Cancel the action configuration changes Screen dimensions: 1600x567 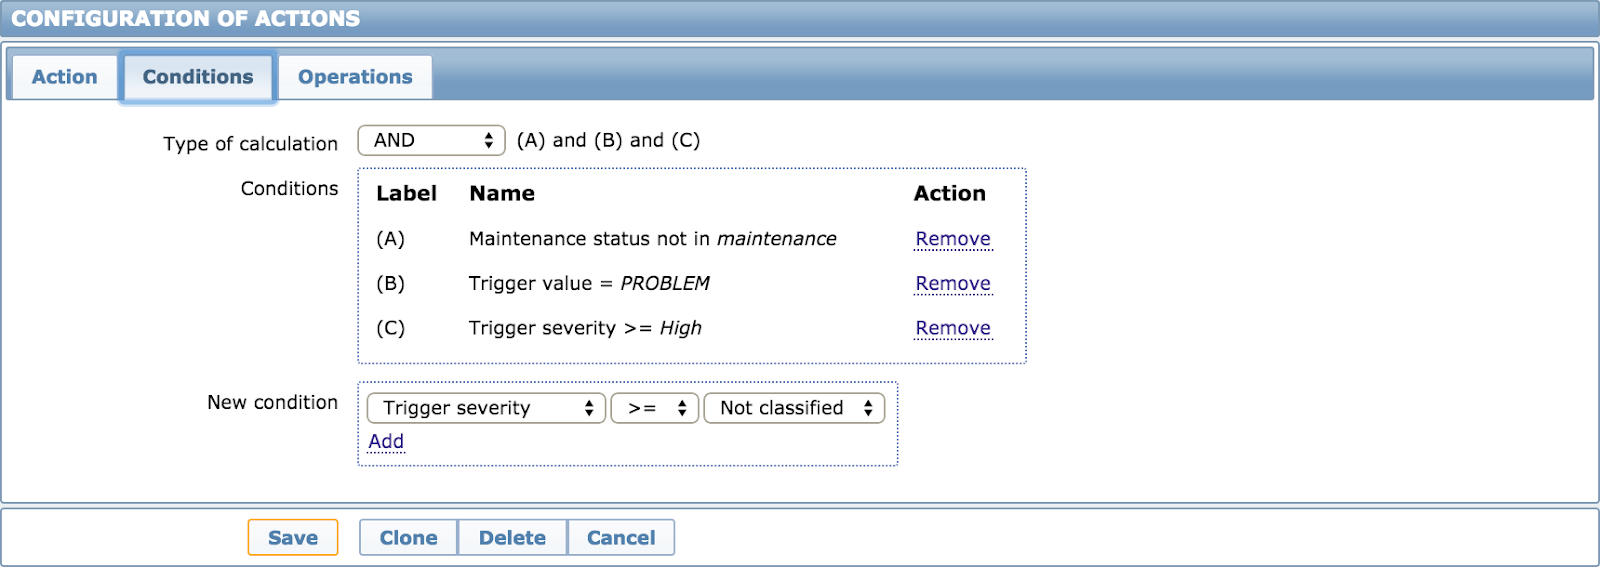621,537
